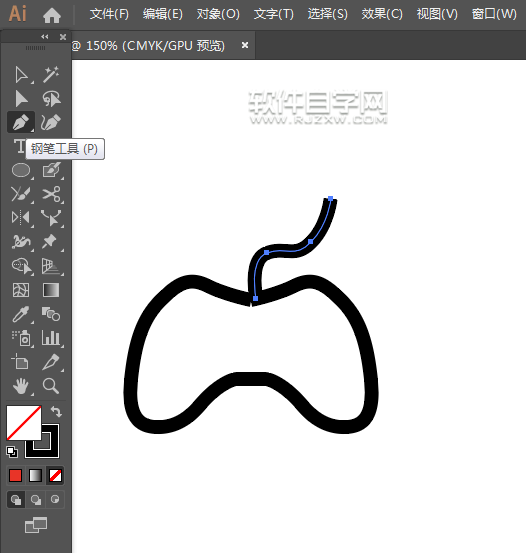Image resolution: width=526 pixels, height=553 pixels.
Task: Choose the Hand tool
Action: [21, 386]
